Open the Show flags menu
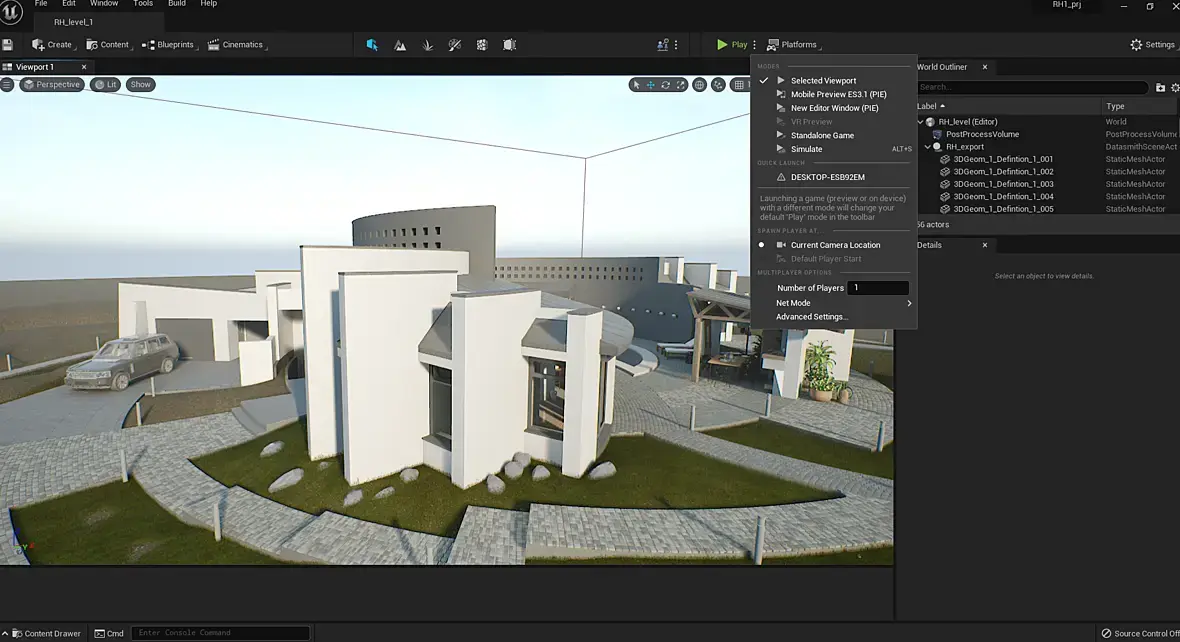Viewport: 1180px width, 642px height. click(x=141, y=84)
